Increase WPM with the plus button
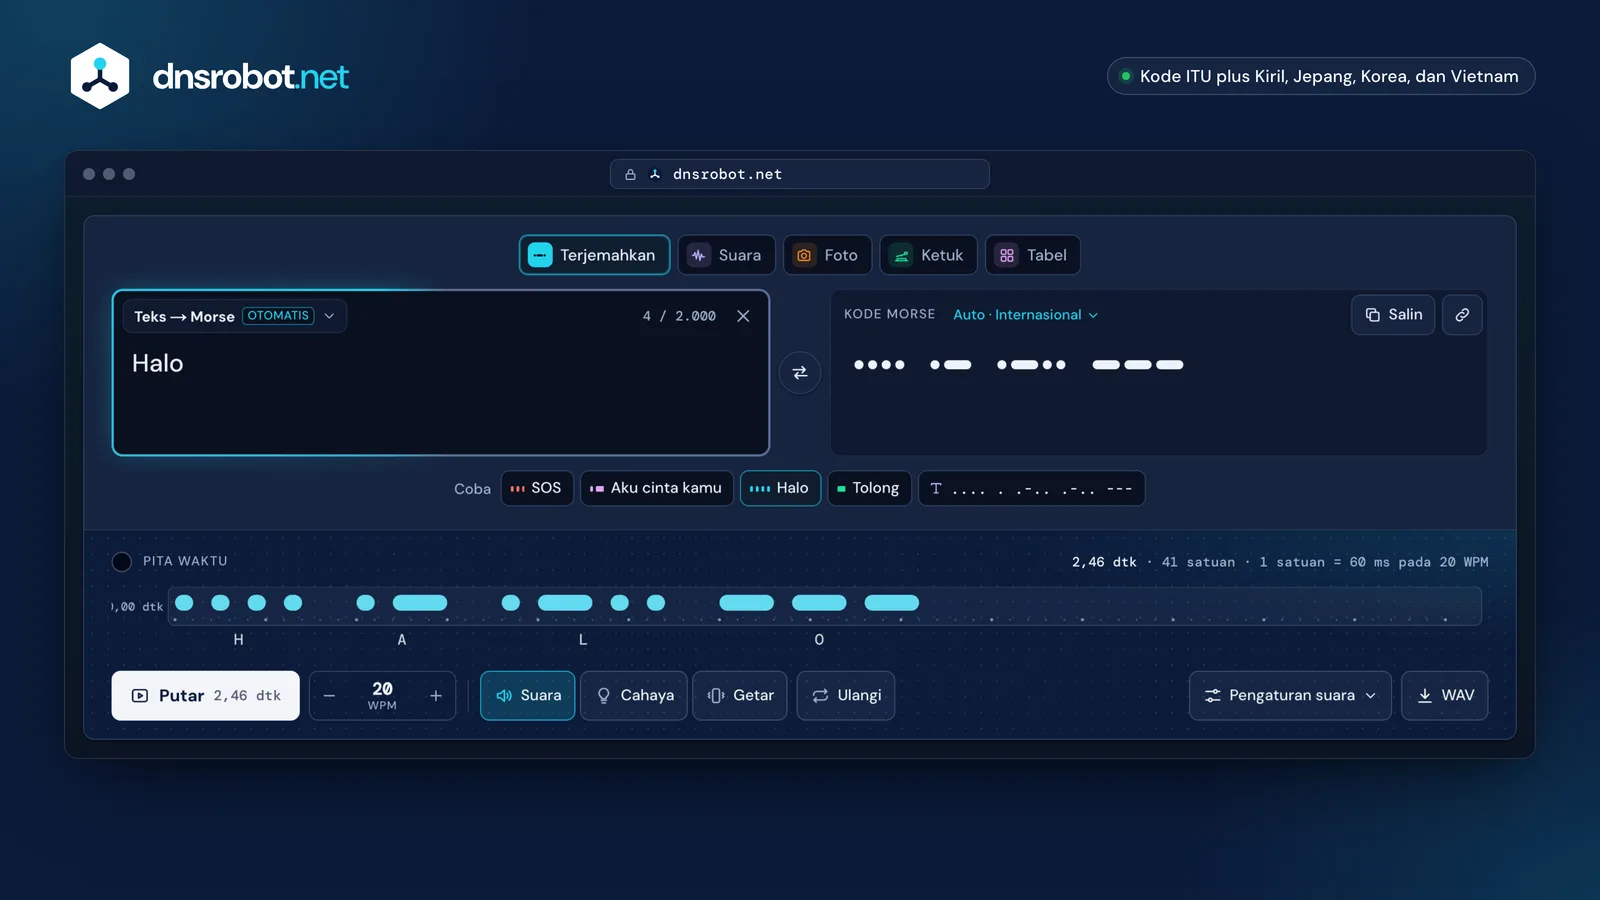Screen dimensions: 1600x900 436,696
